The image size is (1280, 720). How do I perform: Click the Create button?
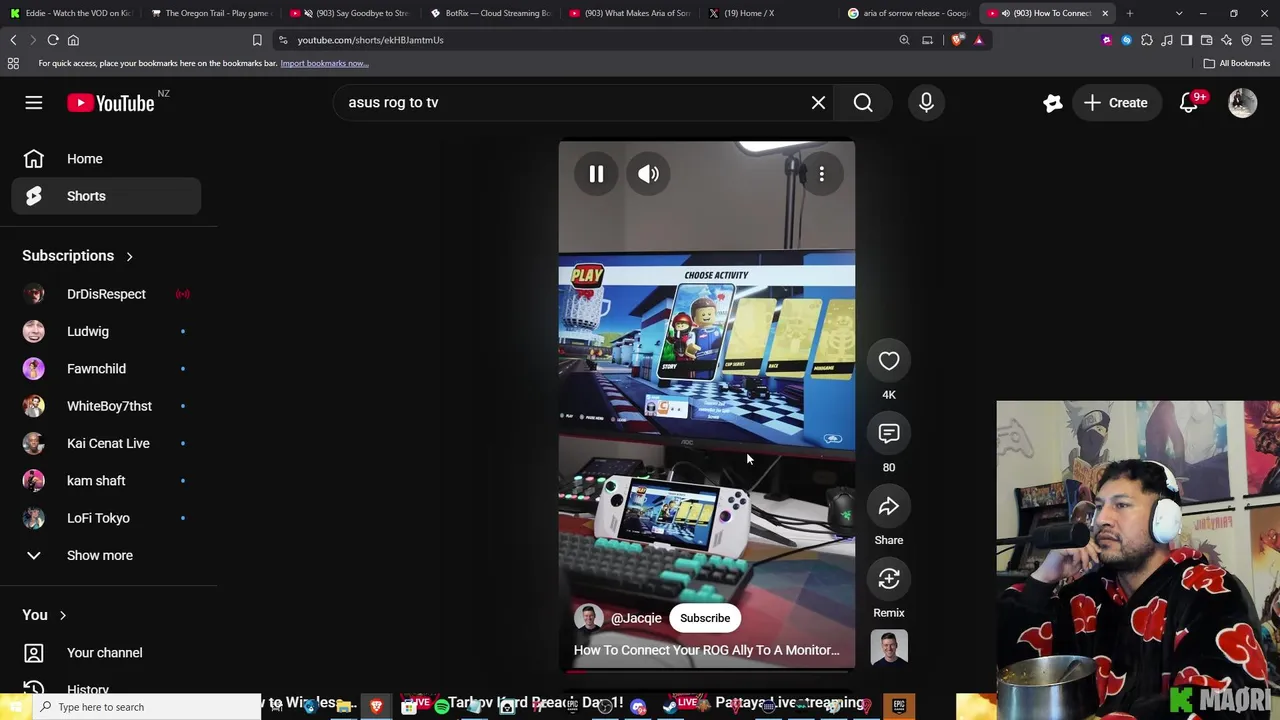1115,103
